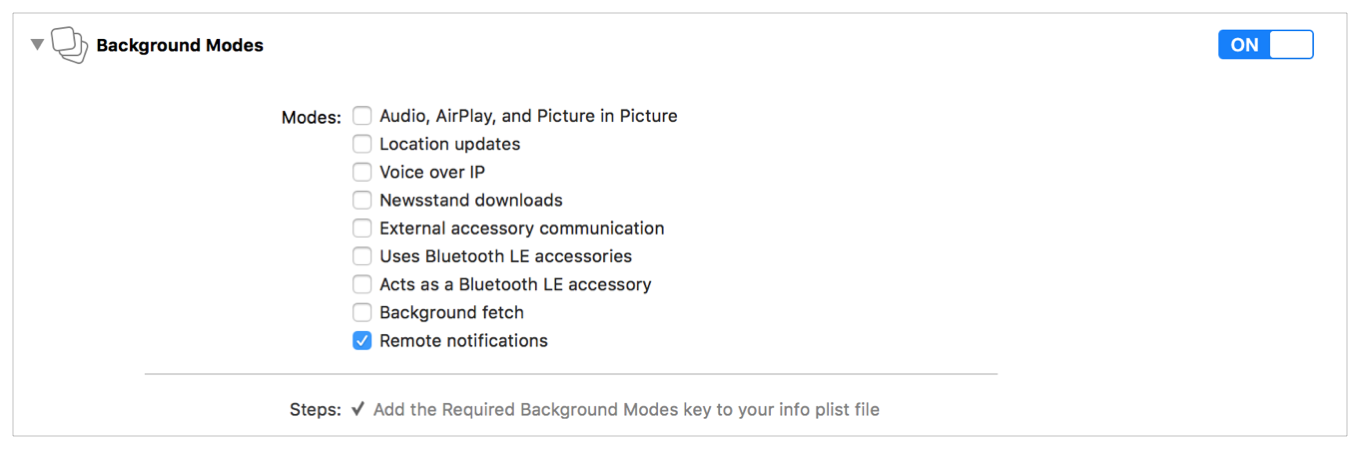
Task: Check the Location updates checkbox
Action: click(362, 144)
